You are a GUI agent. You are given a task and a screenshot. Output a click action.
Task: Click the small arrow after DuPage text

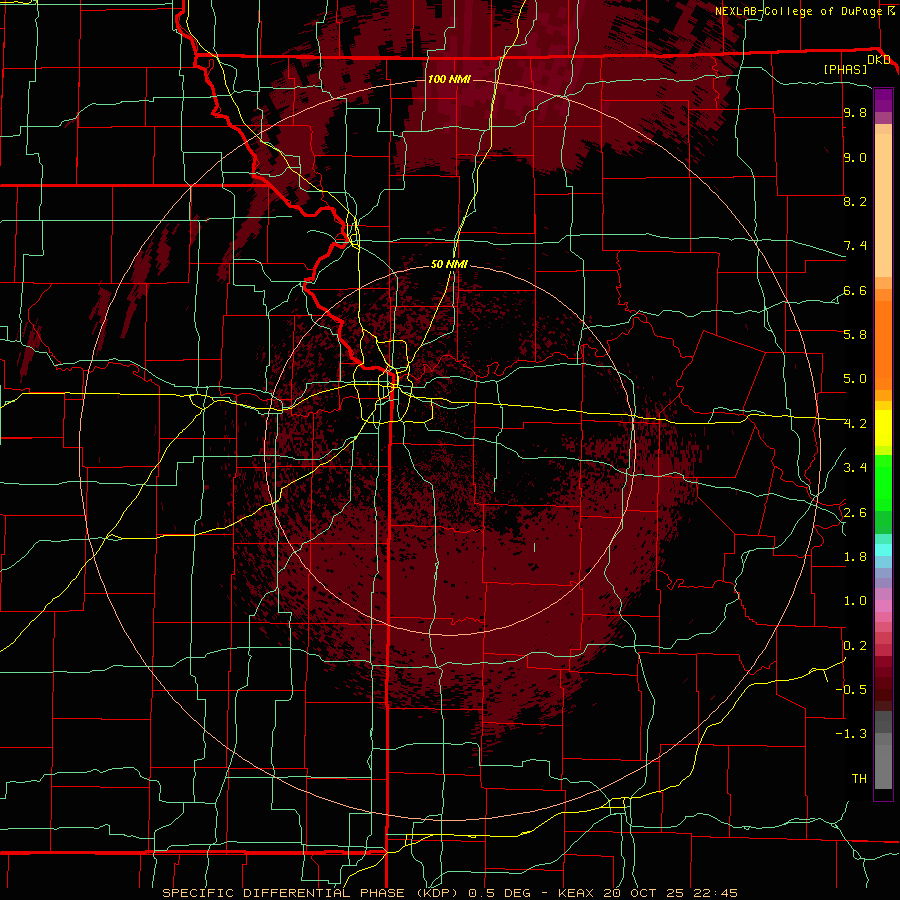coord(891,10)
